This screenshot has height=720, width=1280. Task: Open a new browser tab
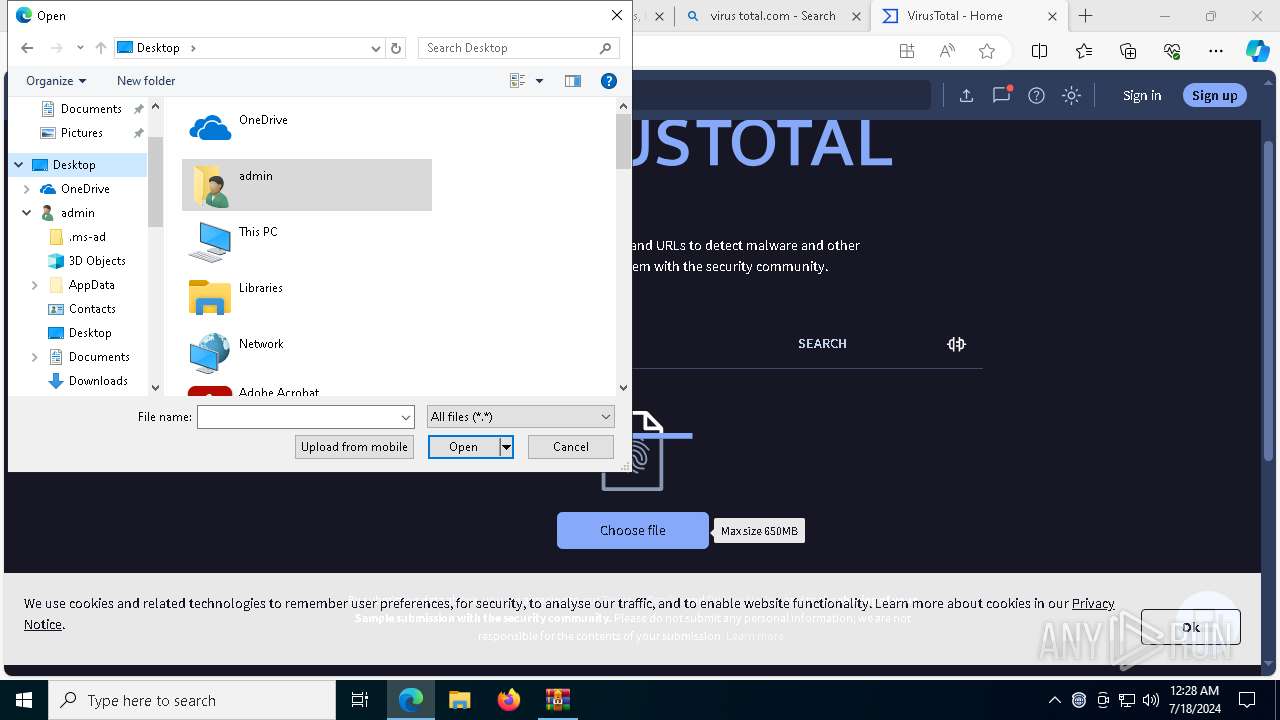pyautogui.click(x=1086, y=16)
